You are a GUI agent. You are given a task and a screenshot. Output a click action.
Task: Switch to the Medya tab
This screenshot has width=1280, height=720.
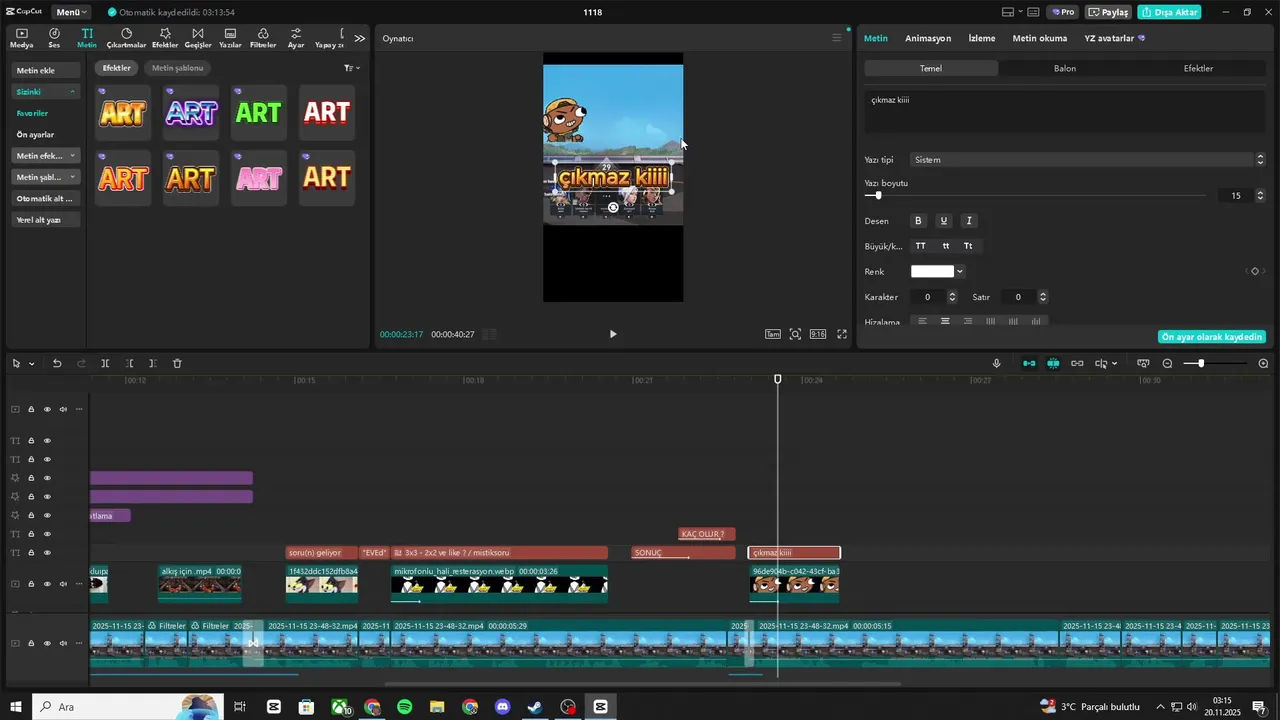(22, 38)
